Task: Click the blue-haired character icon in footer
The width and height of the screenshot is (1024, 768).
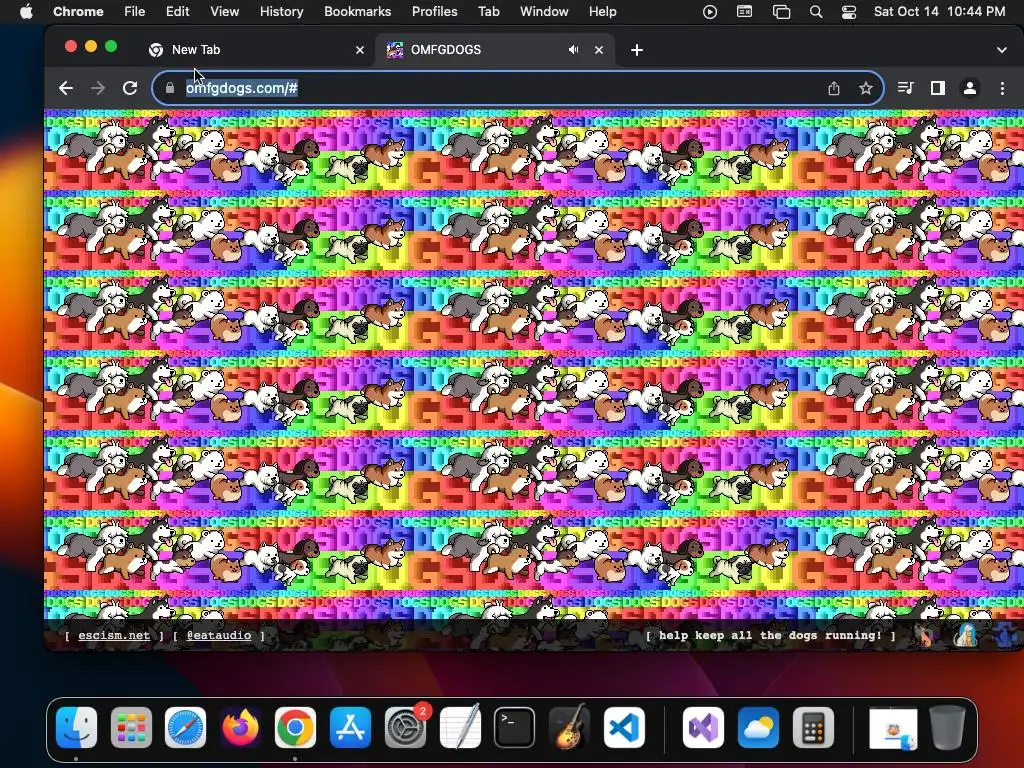Action: pos(966,635)
